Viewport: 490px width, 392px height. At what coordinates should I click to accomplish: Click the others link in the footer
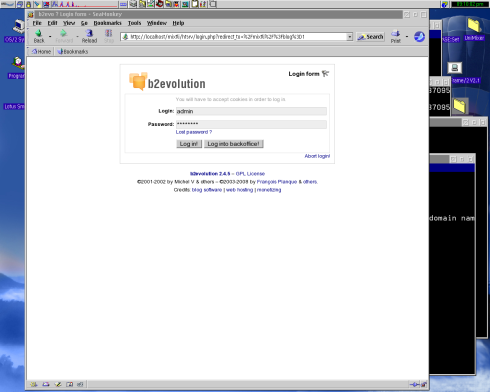pyautogui.click(x=310, y=182)
